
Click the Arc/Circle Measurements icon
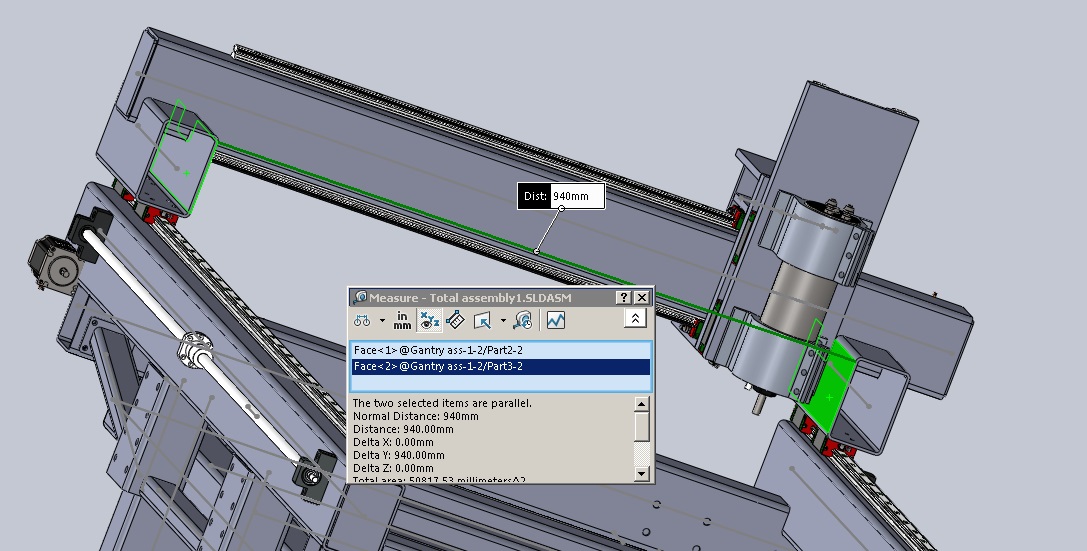point(362,321)
